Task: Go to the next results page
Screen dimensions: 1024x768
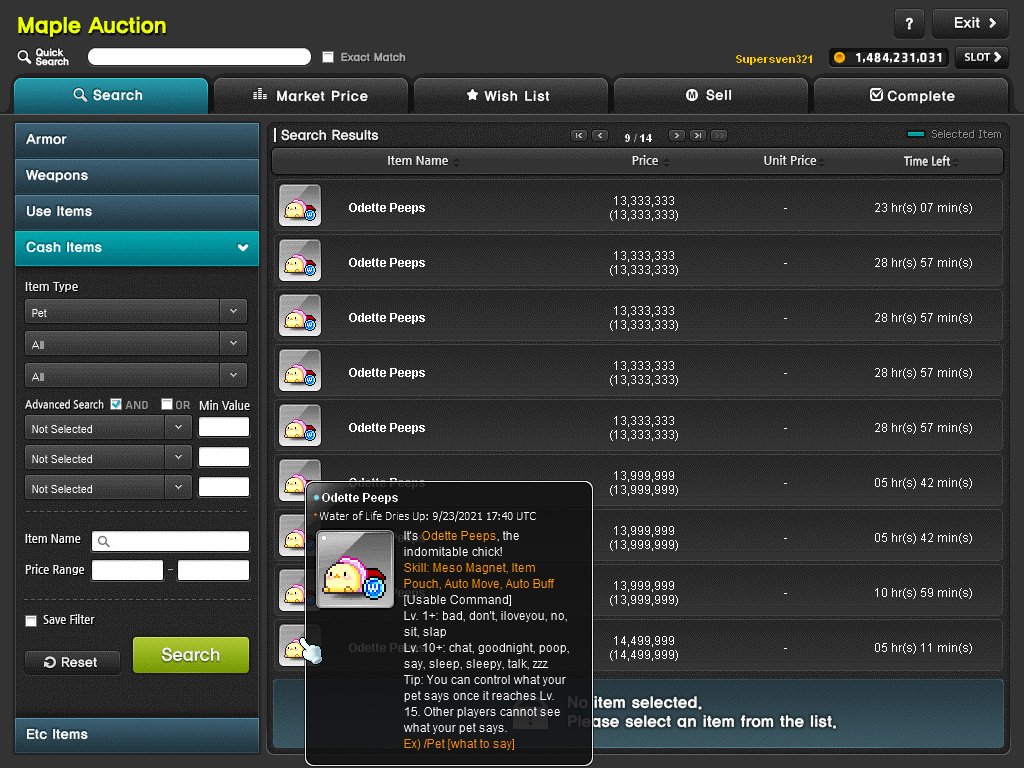Action: pos(677,136)
